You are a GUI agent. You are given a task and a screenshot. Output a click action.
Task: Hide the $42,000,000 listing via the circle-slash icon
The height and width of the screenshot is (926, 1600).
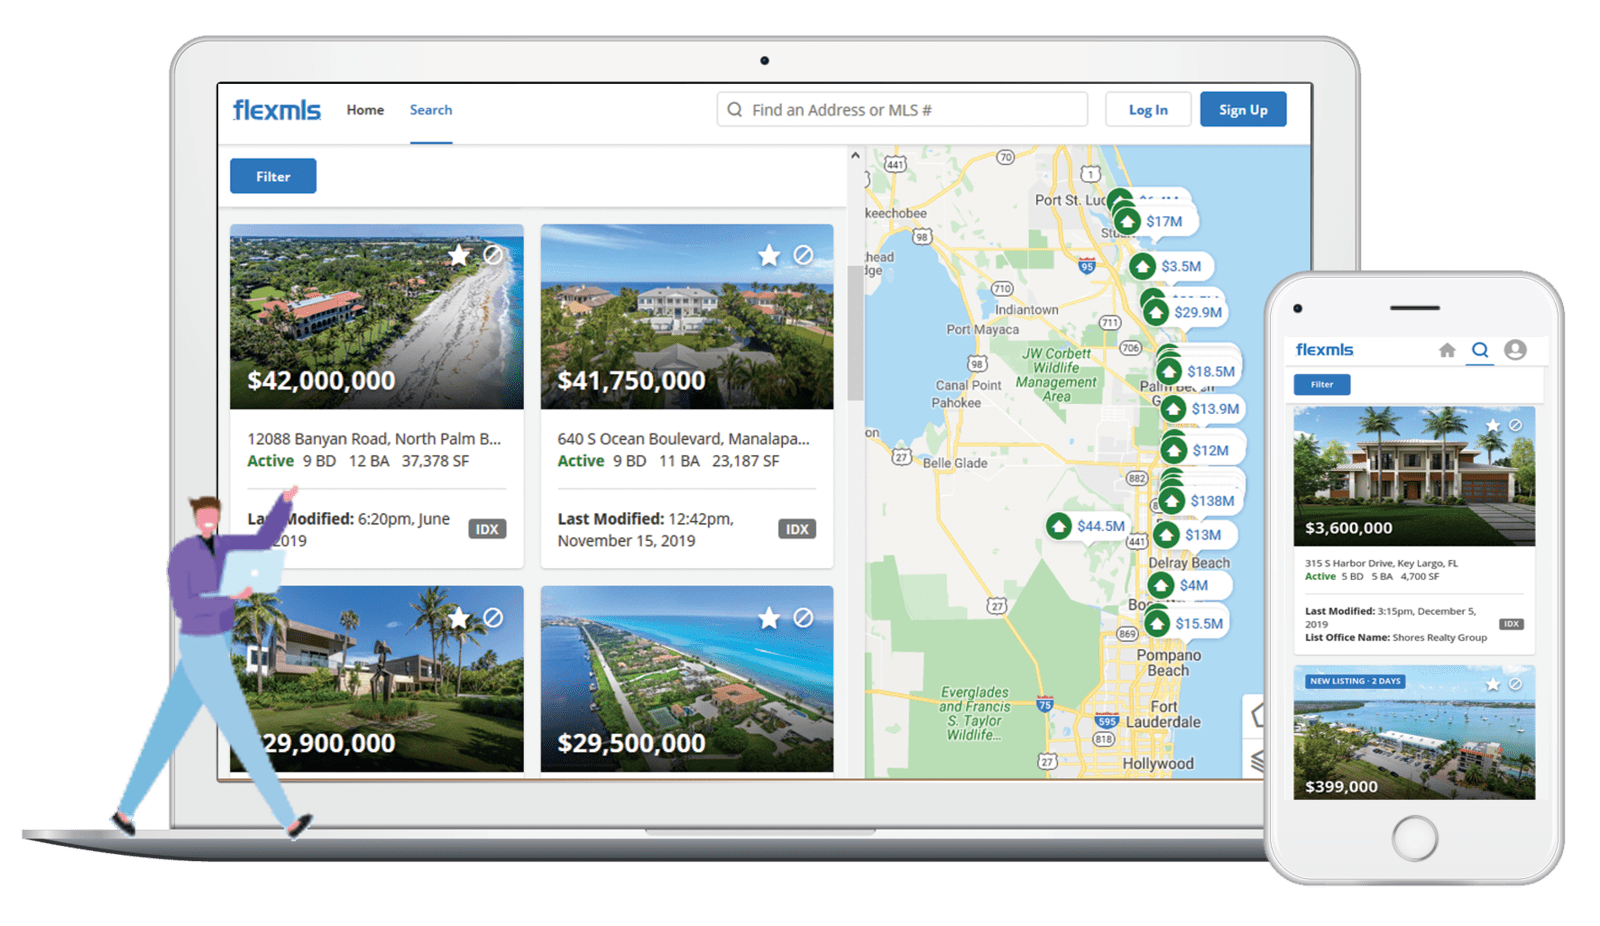tap(493, 255)
